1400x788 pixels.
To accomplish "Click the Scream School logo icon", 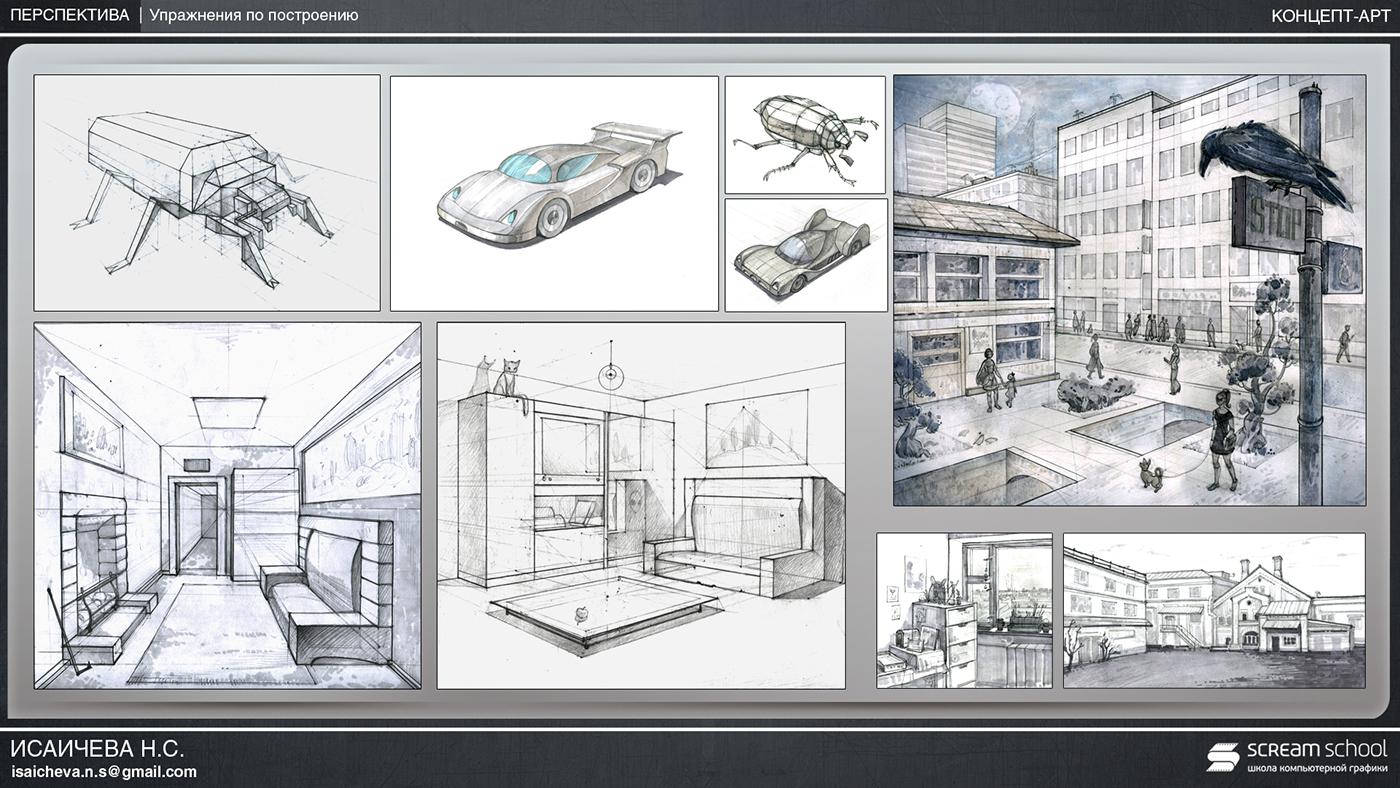I will pos(1222,757).
